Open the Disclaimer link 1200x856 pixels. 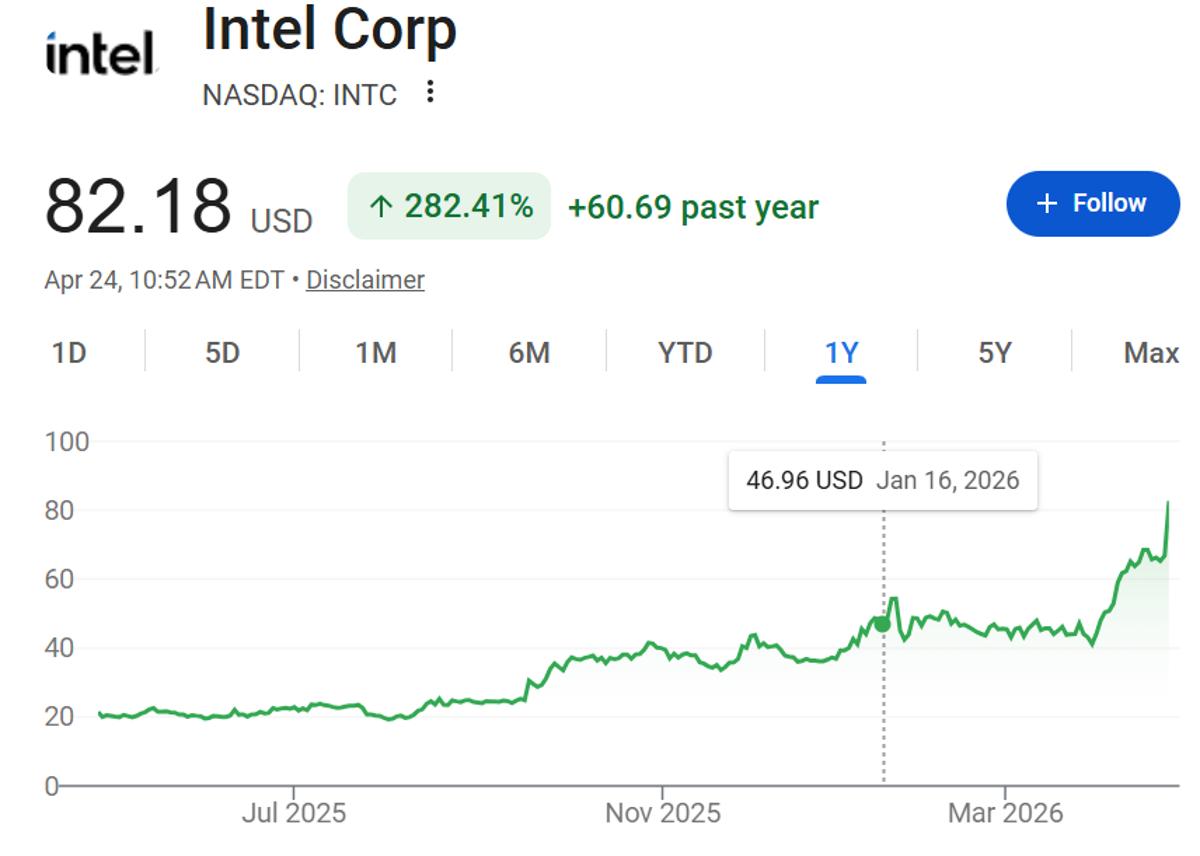click(x=365, y=280)
